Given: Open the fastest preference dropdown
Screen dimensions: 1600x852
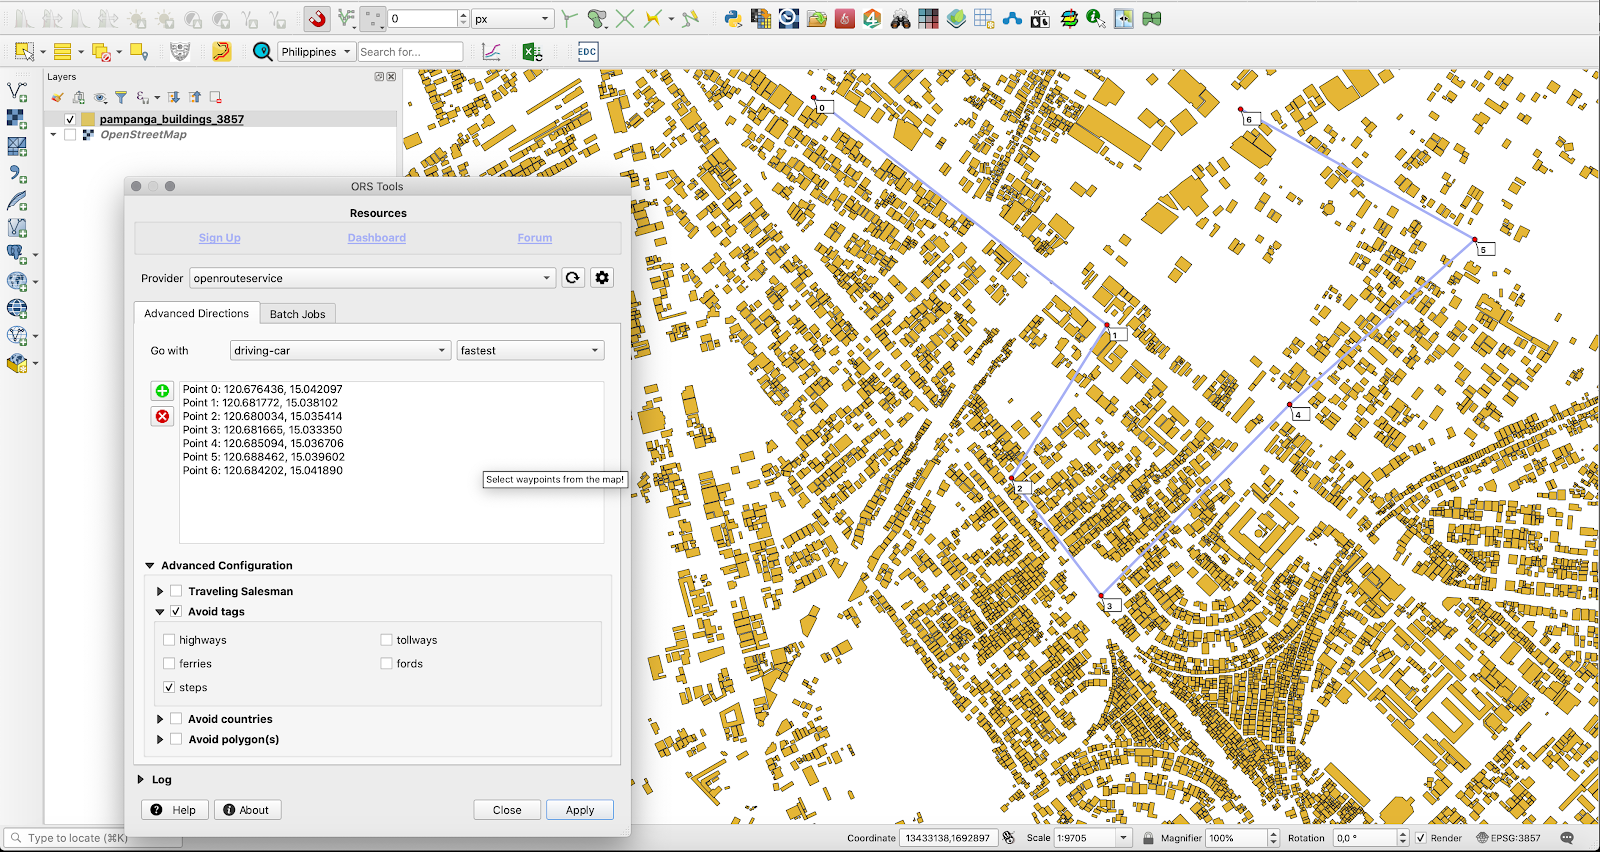Looking at the screenshot, I should click(x=530, y=351).
